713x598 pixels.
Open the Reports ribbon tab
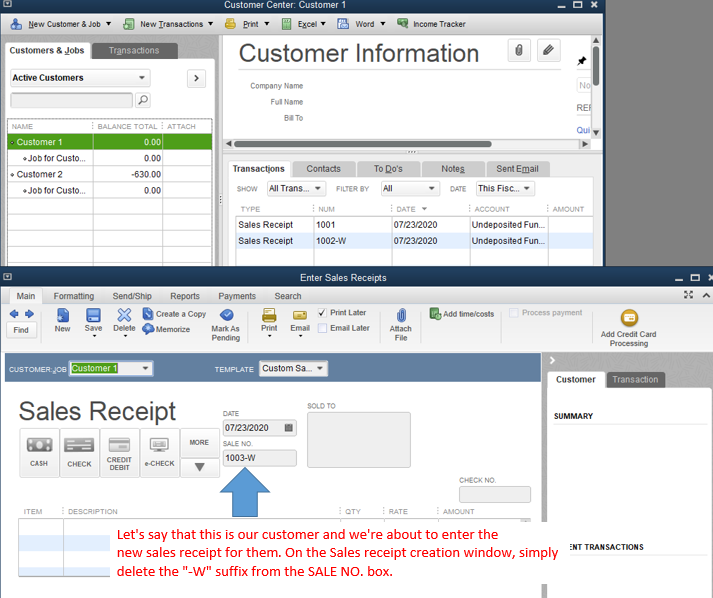185,296
